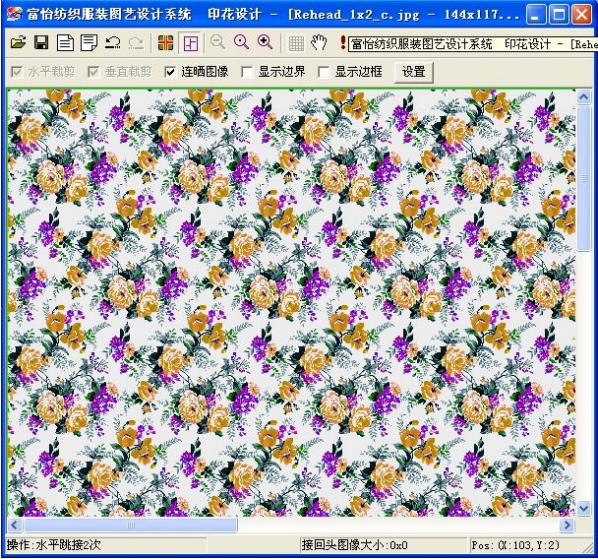This screenshot has width=598, height=559.
Task: Click the vertical scrollbar down arrow
Action: pyautogui.click(x=584, y=508)
